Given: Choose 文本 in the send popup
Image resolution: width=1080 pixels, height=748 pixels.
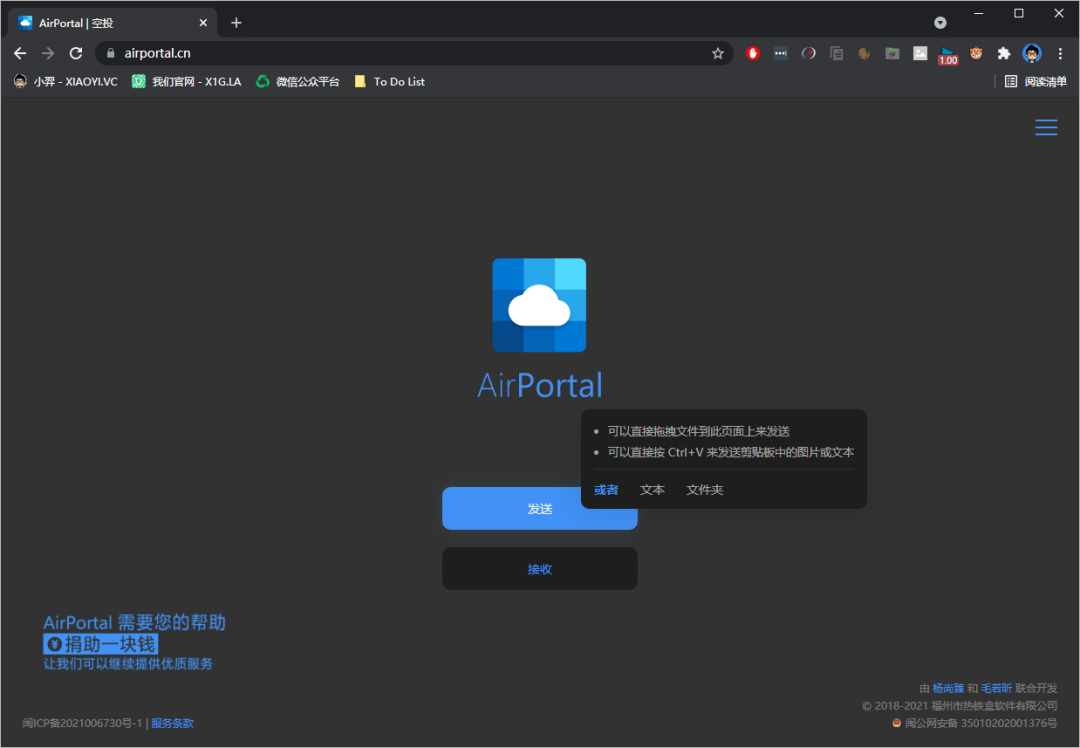Looking at the screenshot, I should (652, 490).
